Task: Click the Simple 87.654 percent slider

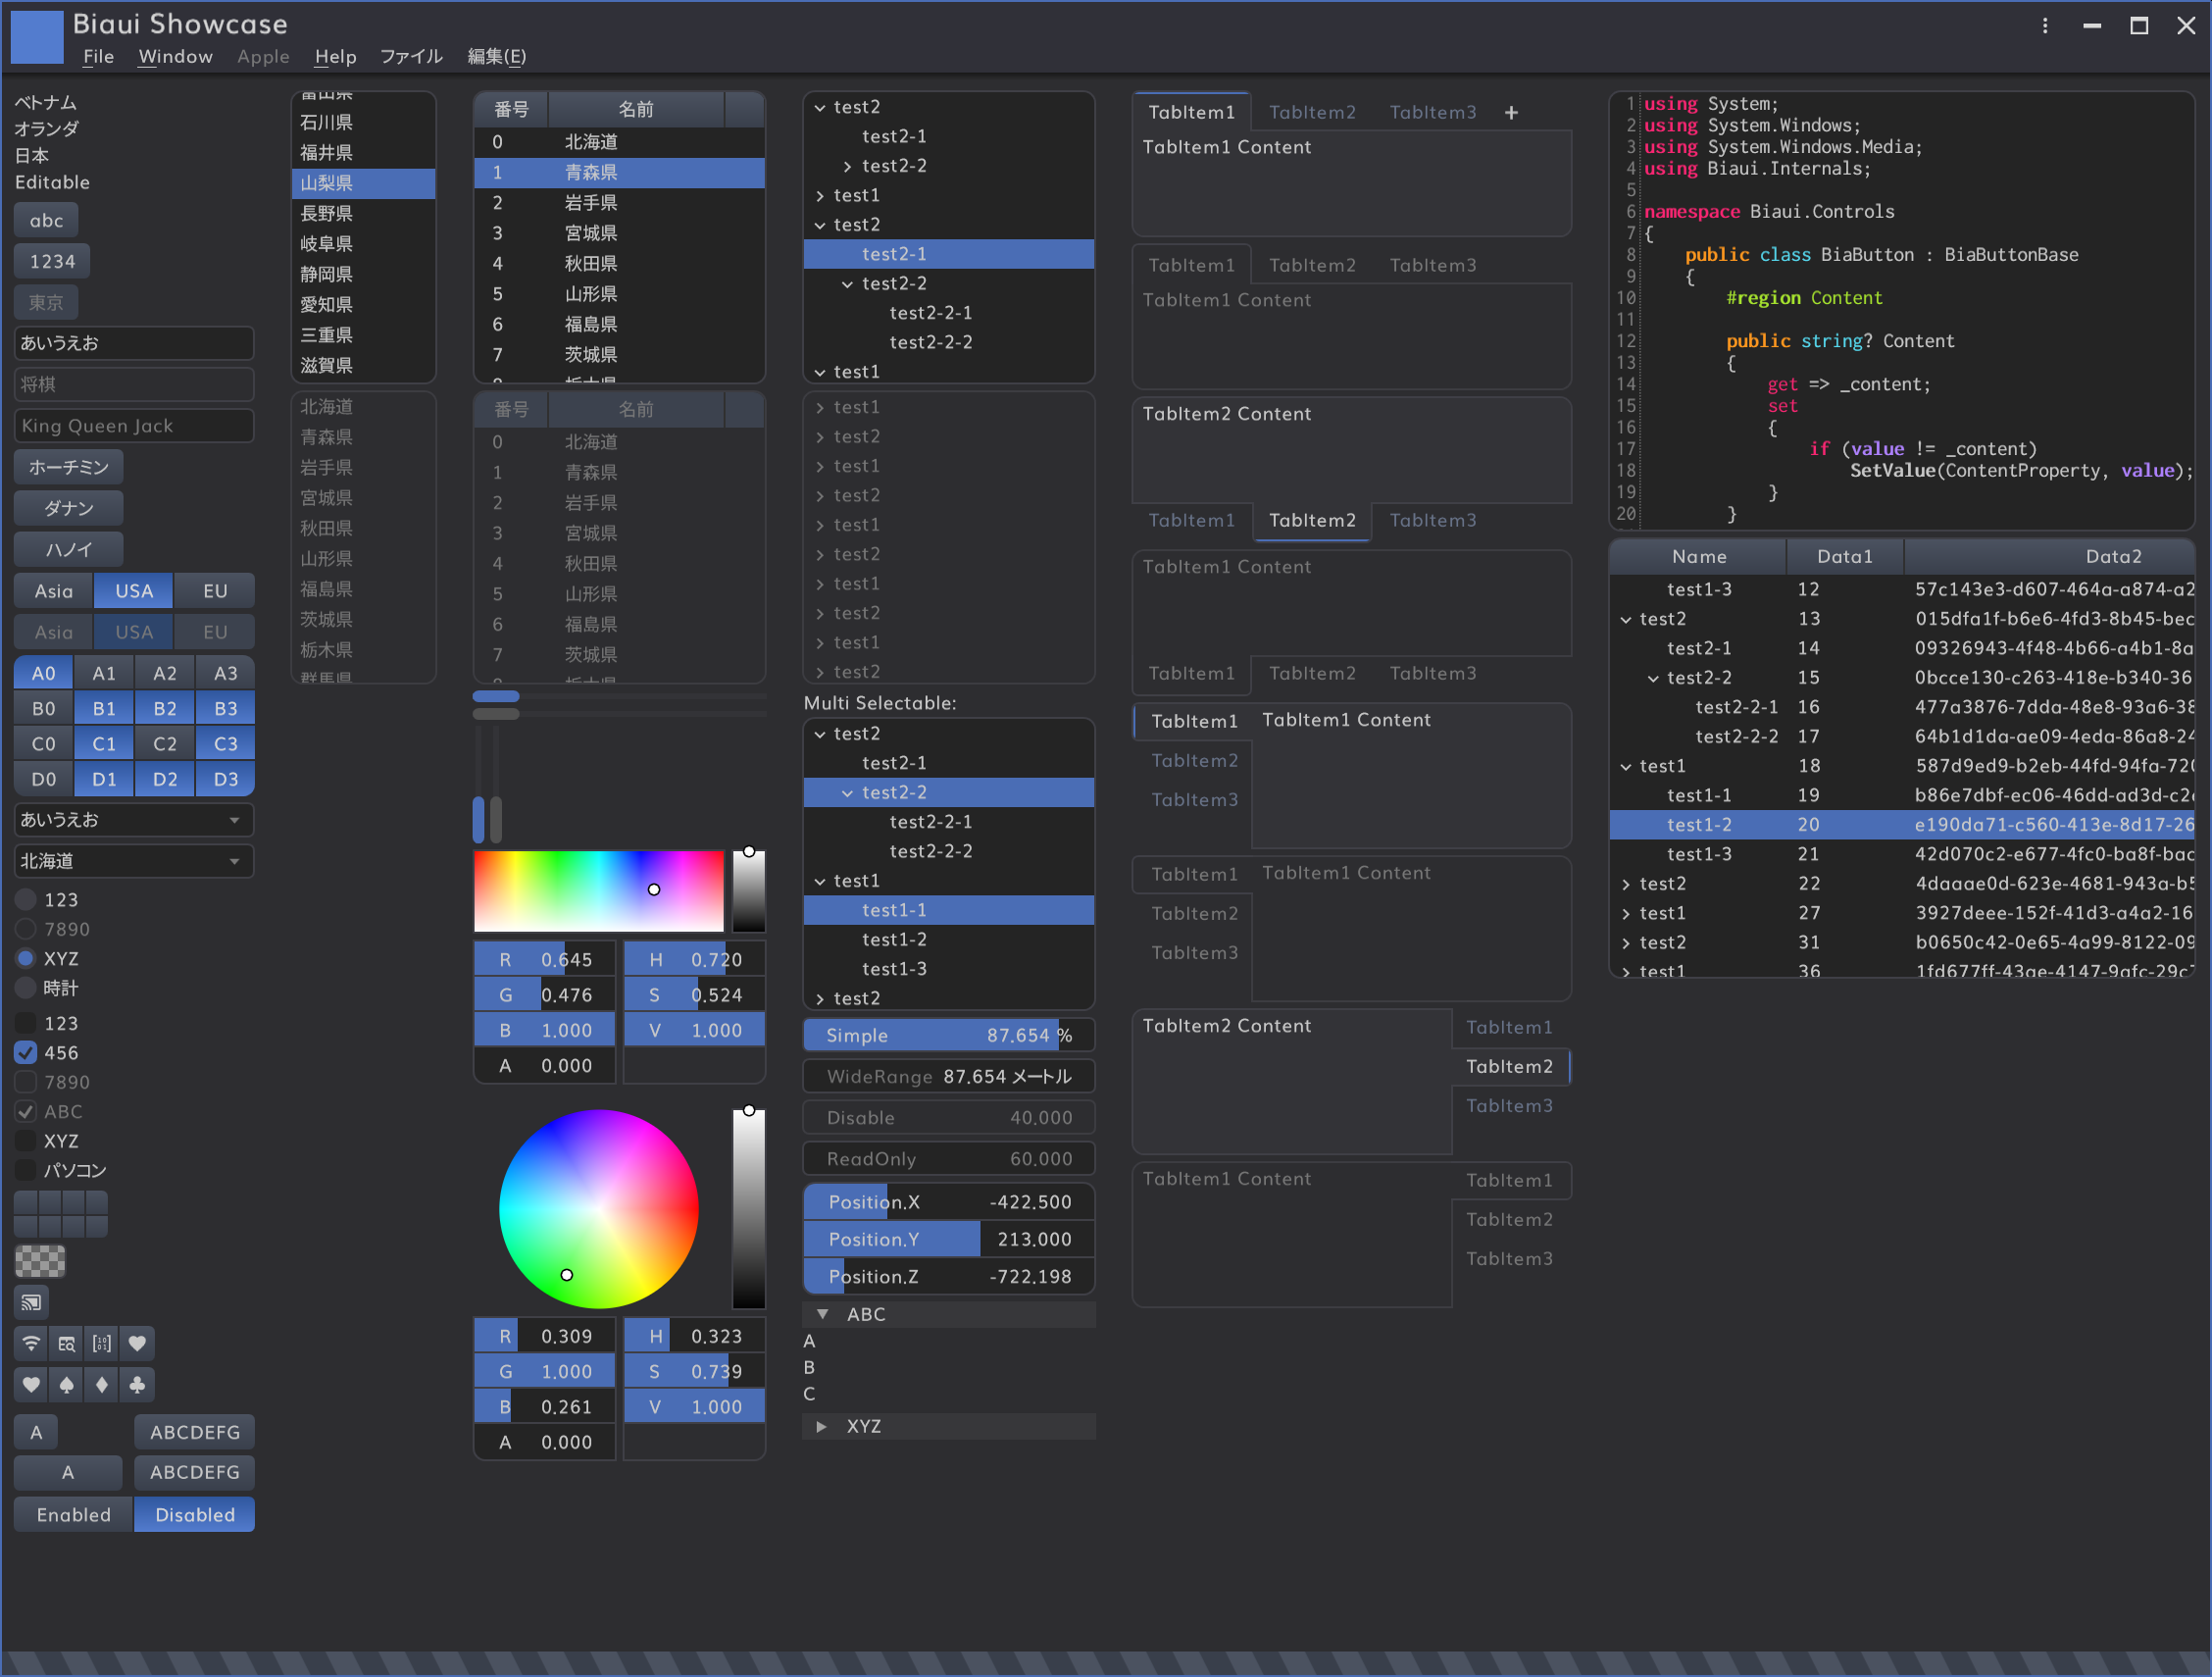Action: click(x=948, y=1035)
